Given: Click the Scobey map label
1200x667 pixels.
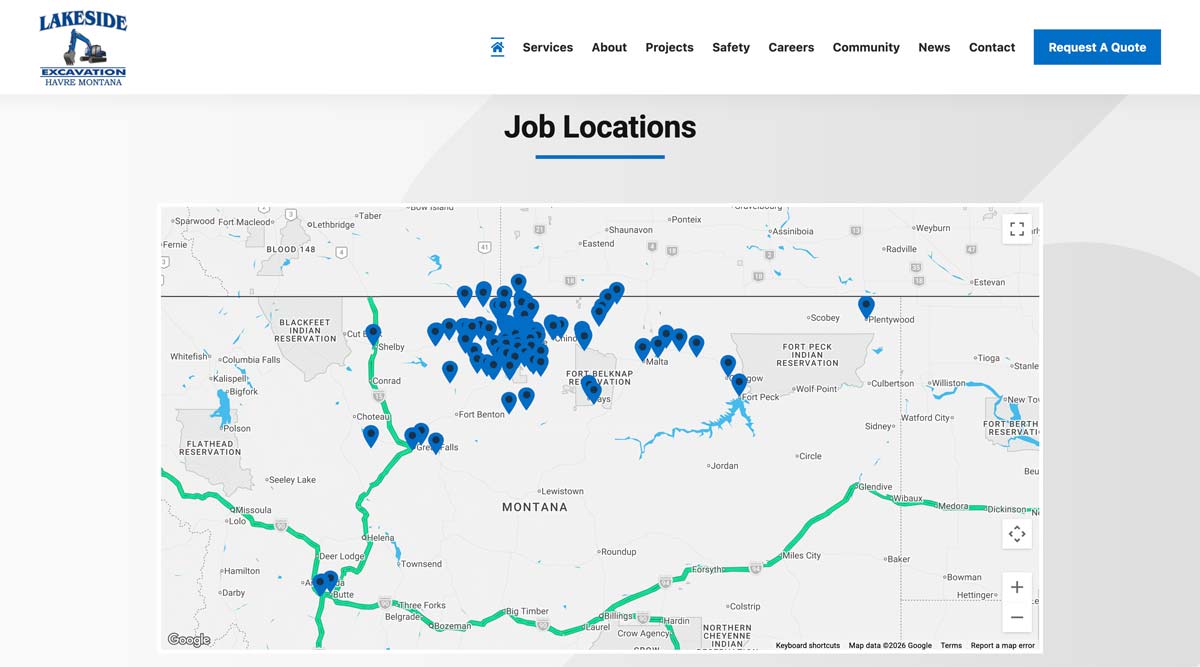Looking at the screenshot, I should point(825,318).
